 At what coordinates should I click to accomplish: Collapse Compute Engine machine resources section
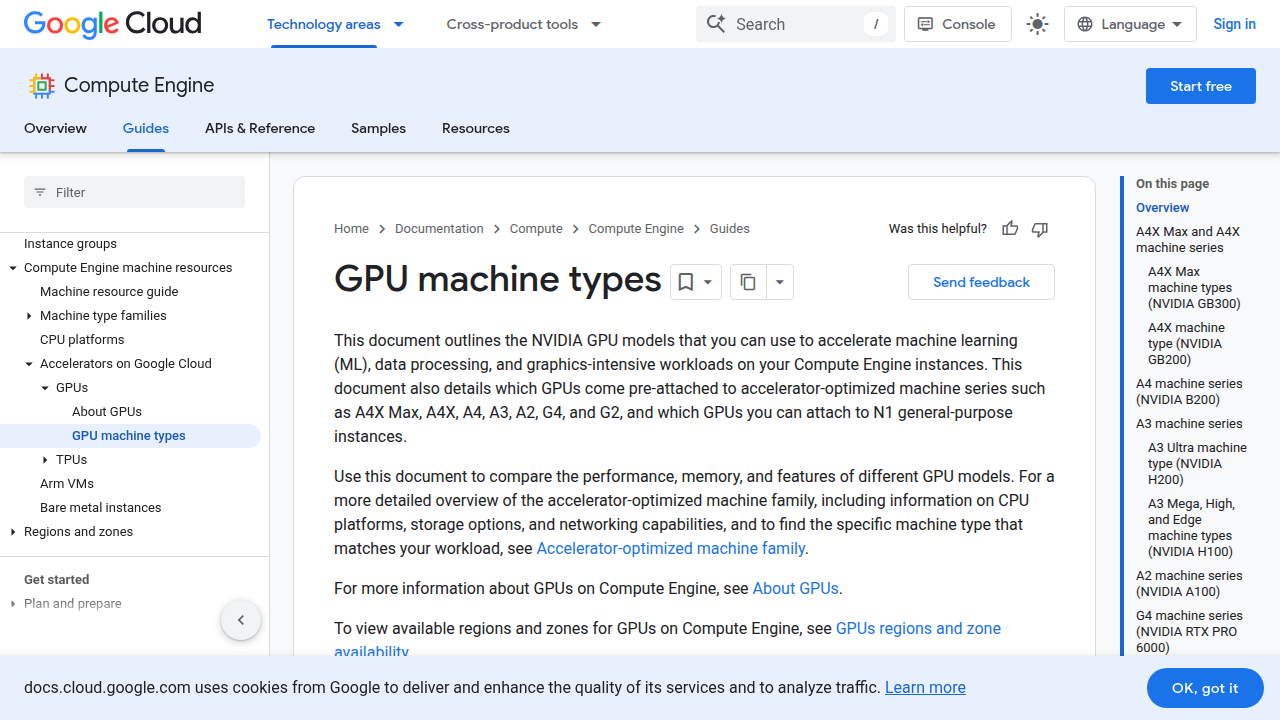click(13, 268)
